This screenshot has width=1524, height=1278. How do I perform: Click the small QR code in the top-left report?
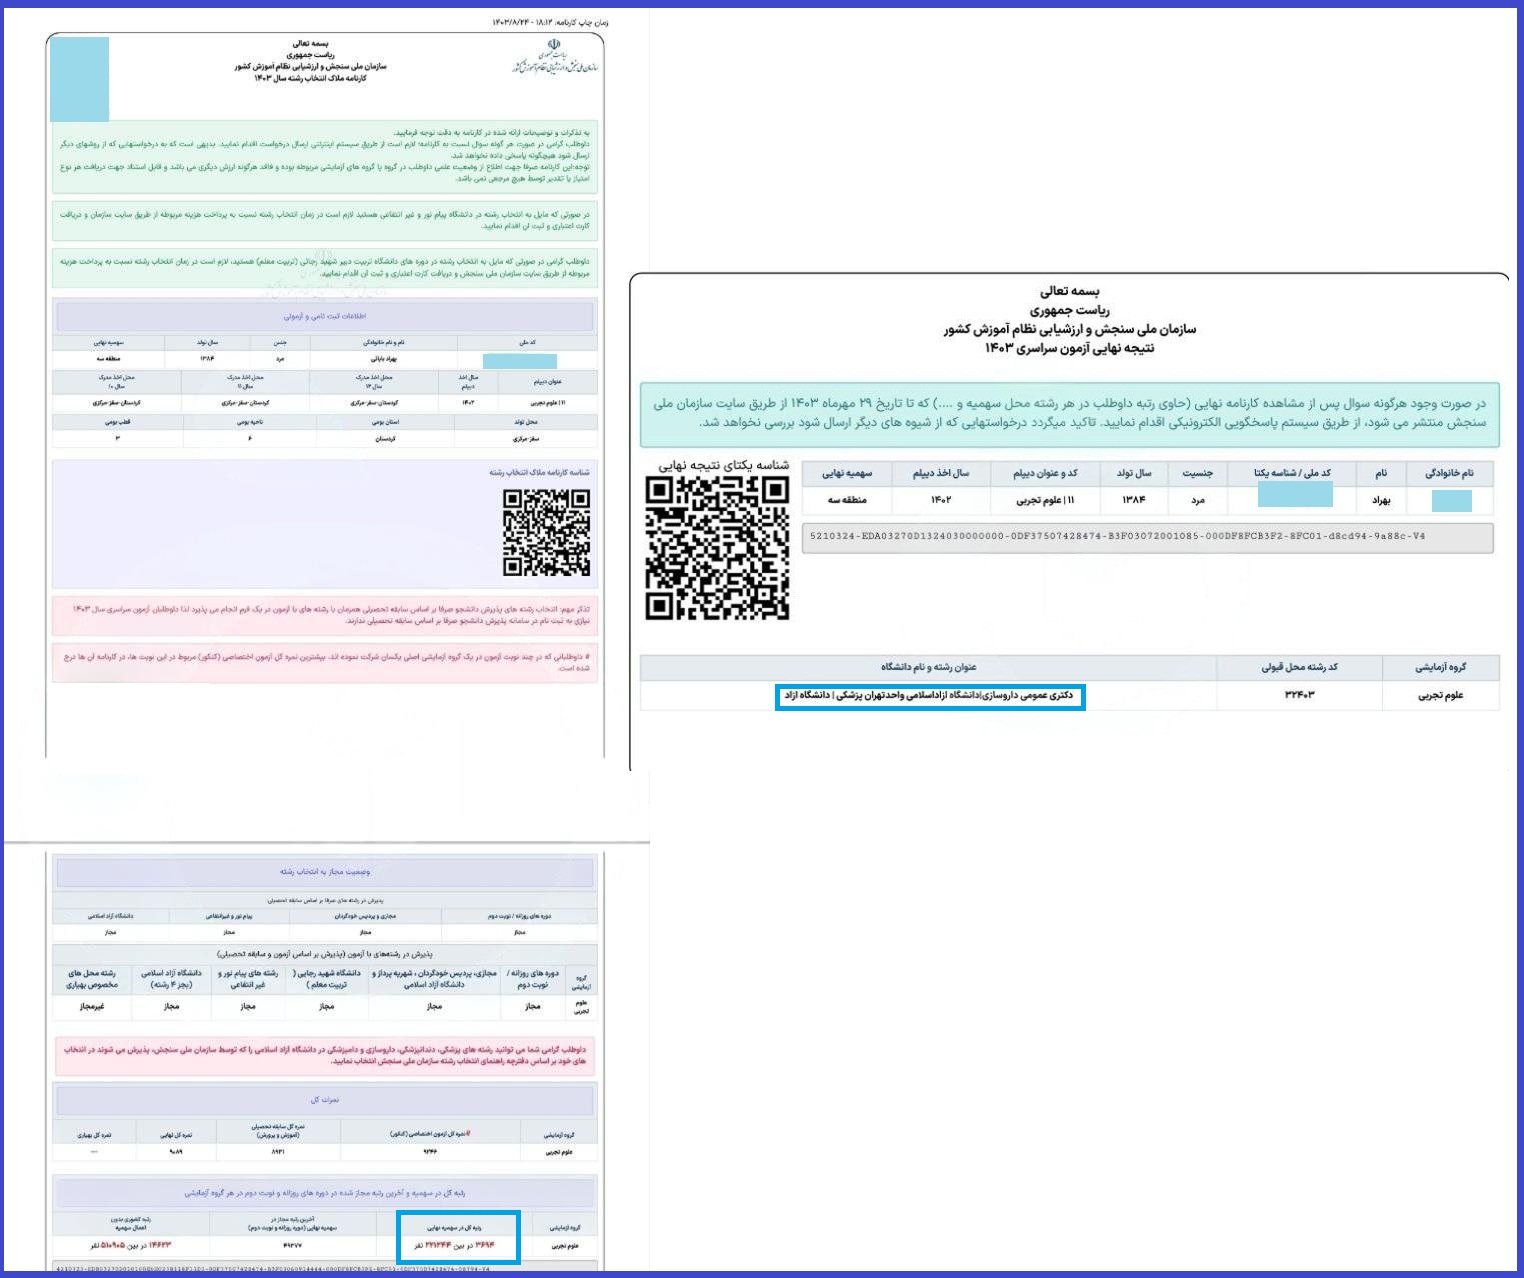point(546,532)
